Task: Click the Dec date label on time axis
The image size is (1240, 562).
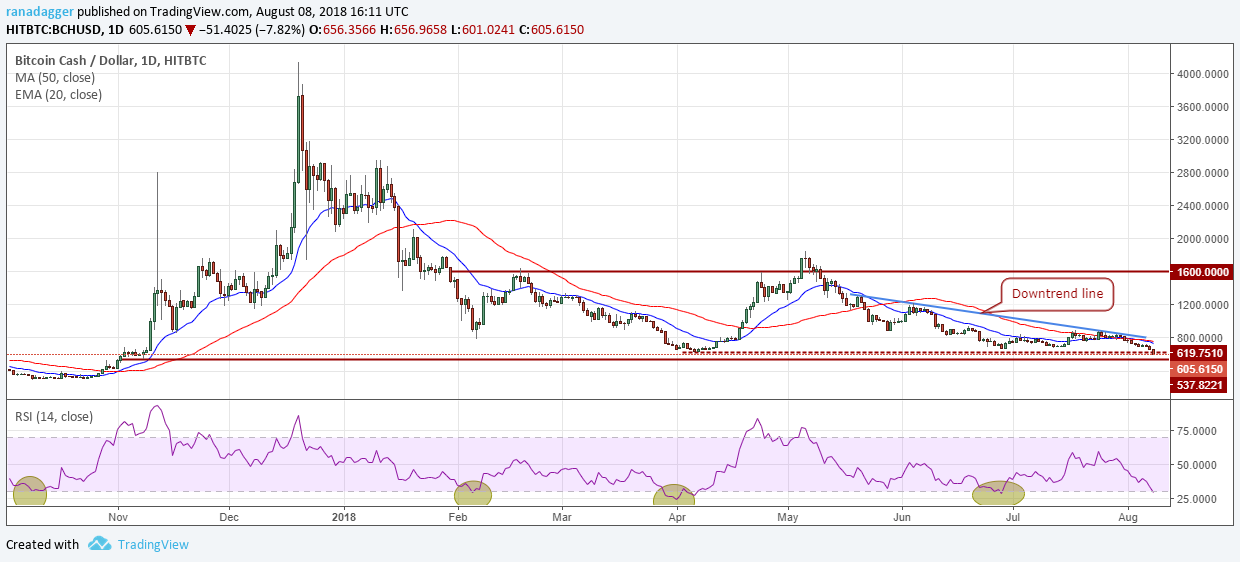Action: pos(228,518)
